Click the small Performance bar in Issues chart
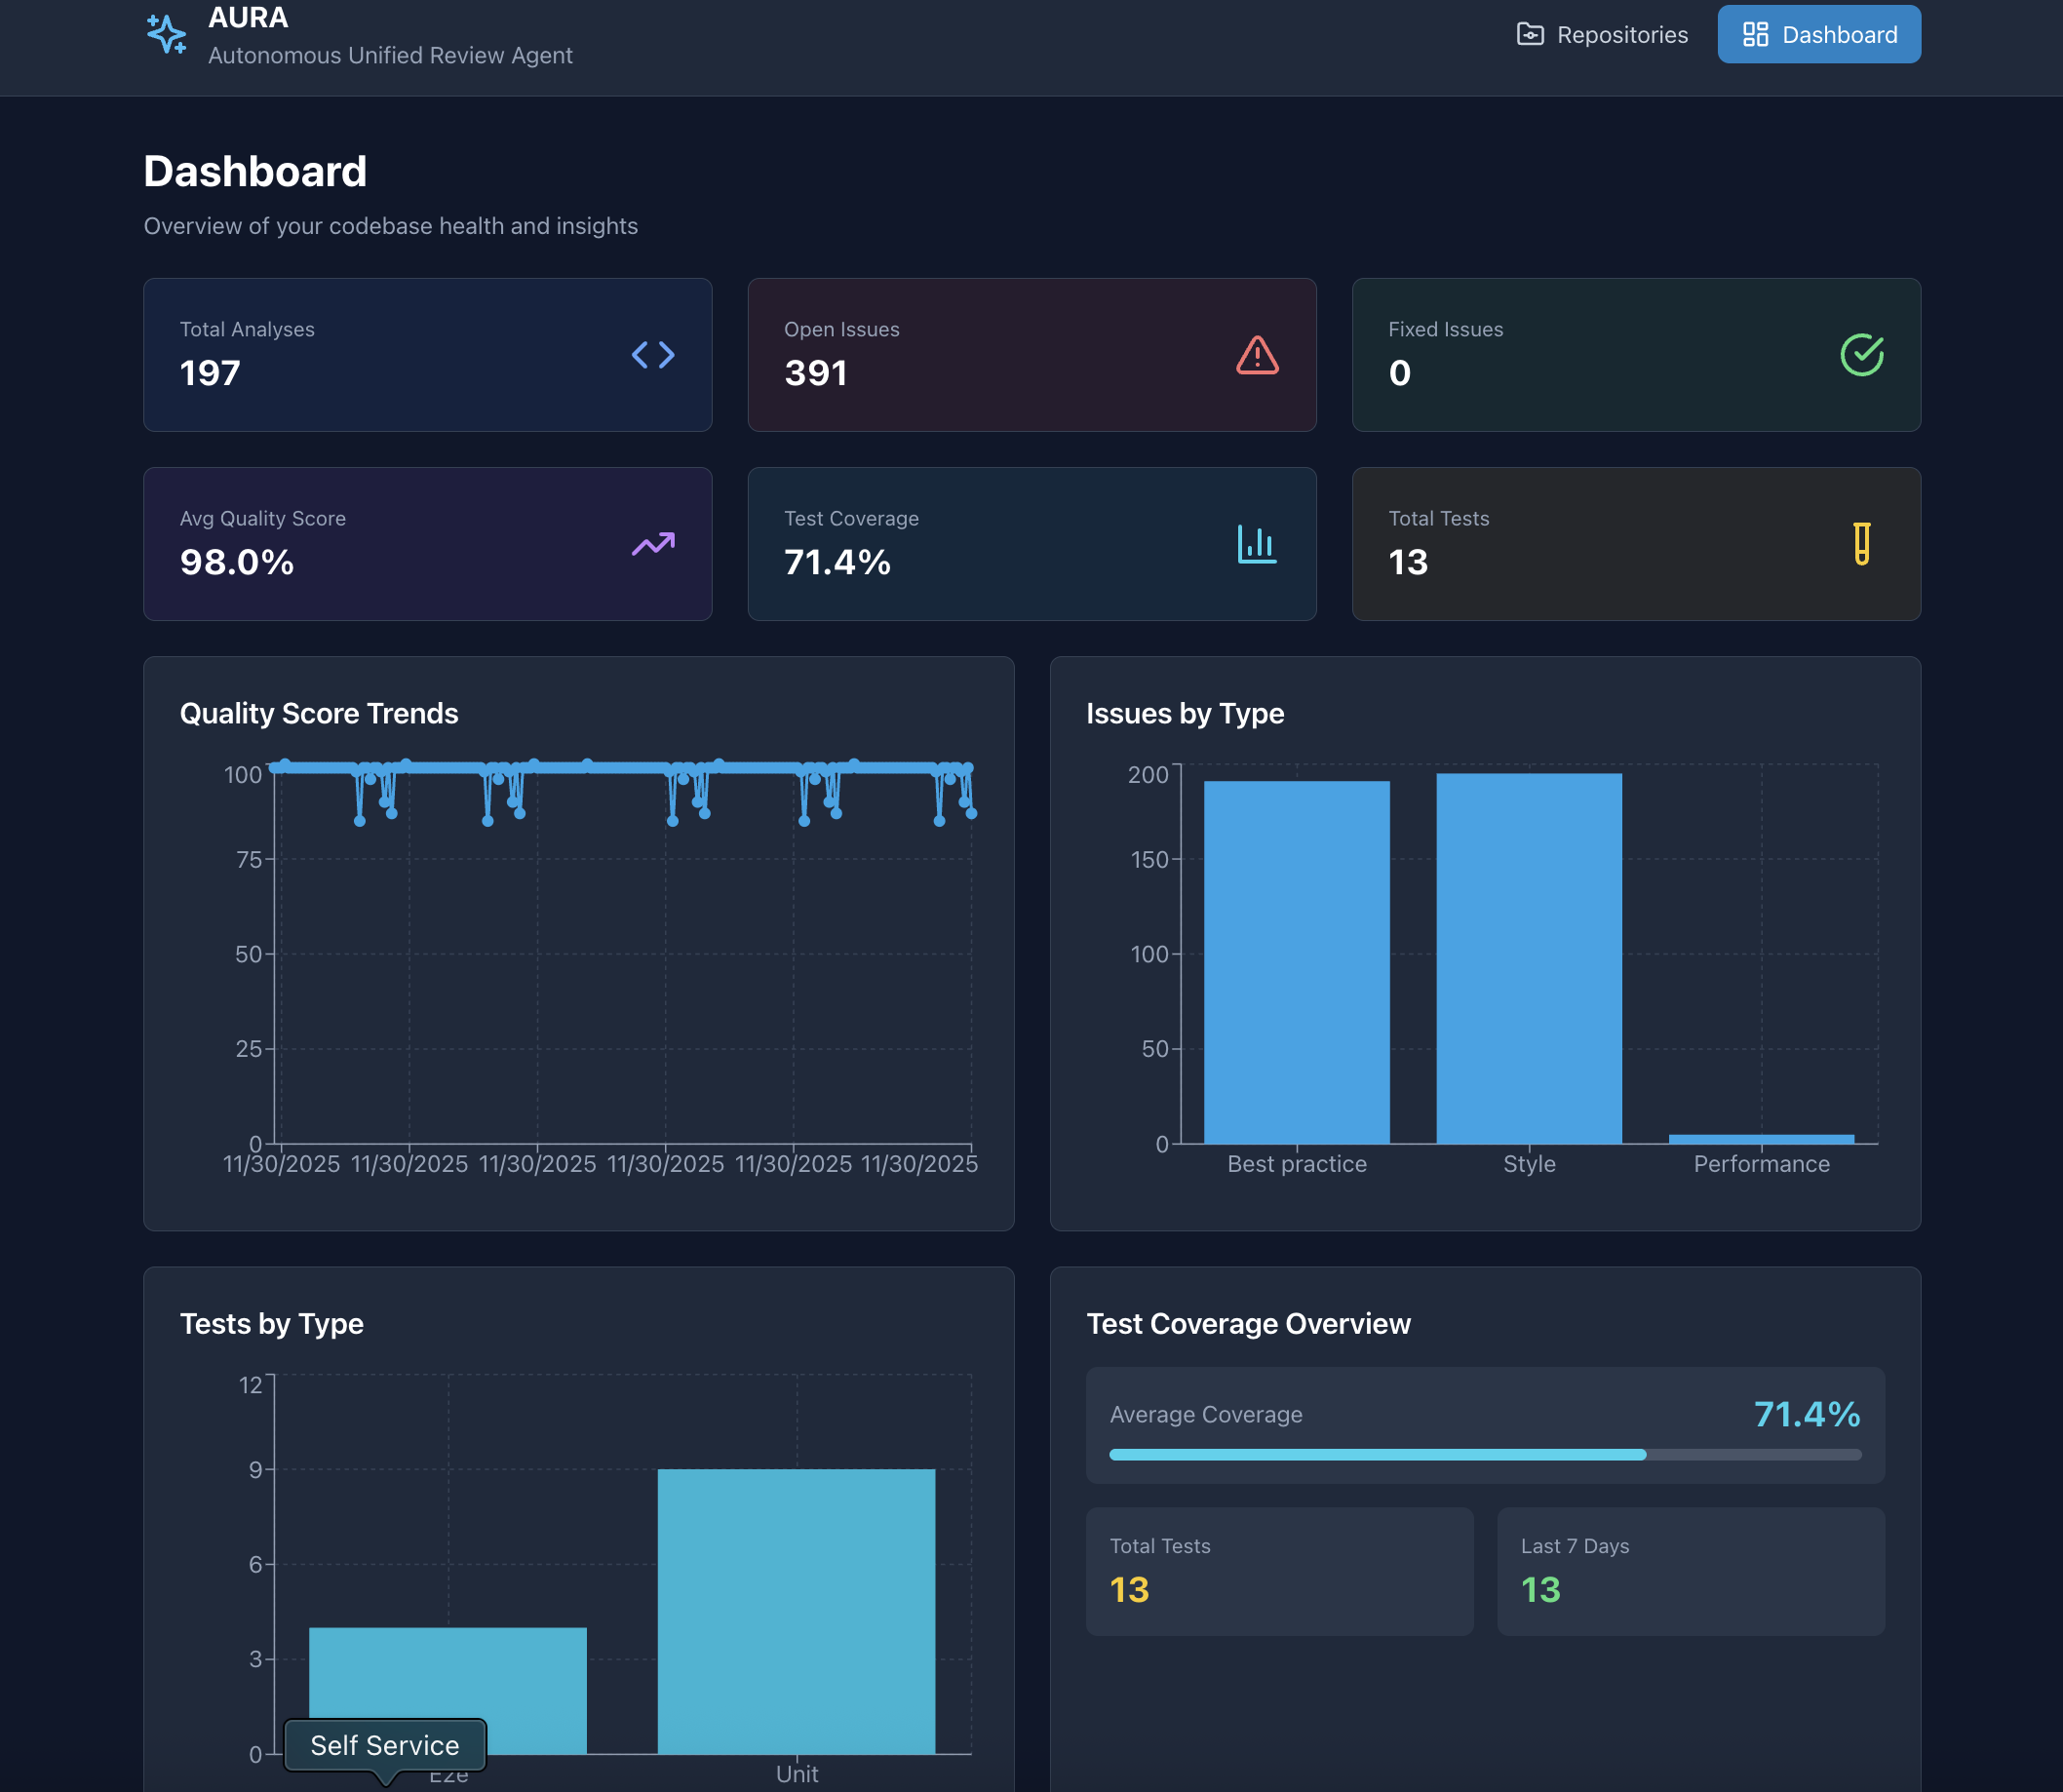This screenshot has width=2063, height=1792. click(x=1761, y=1139)
